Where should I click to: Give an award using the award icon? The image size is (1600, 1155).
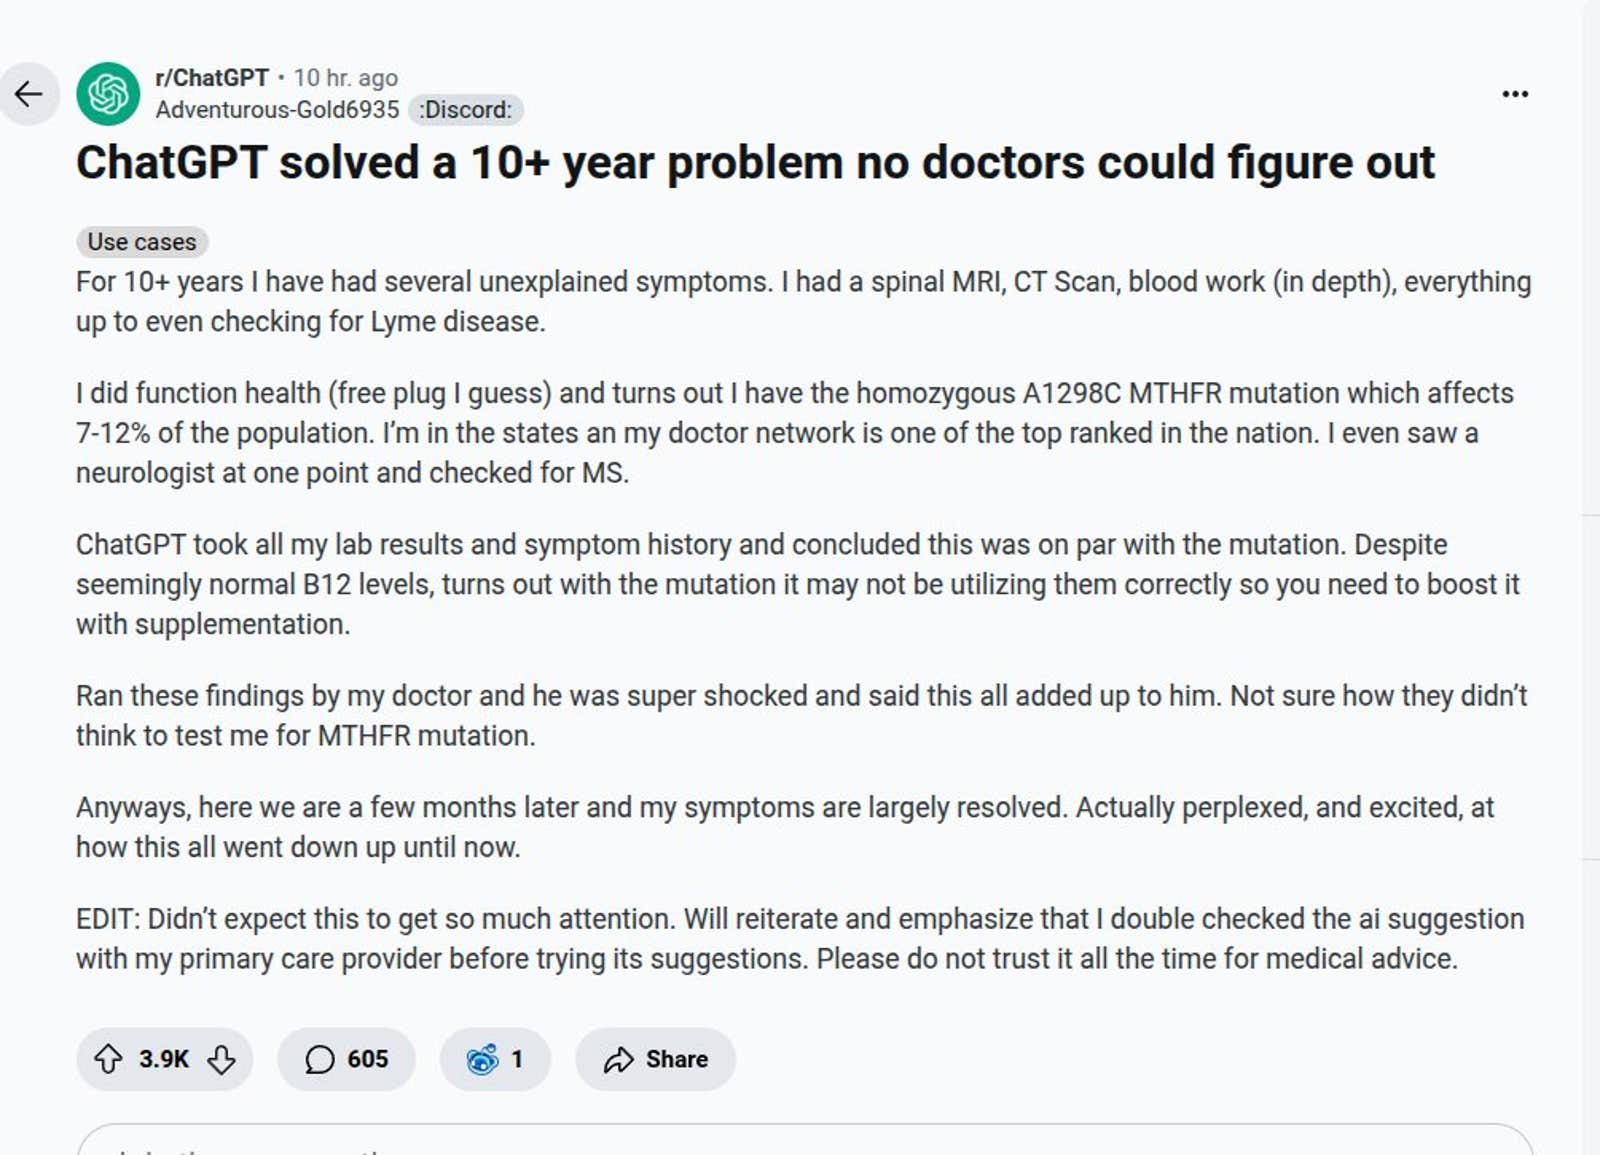pyautogui.click(x=483, y=1059)
